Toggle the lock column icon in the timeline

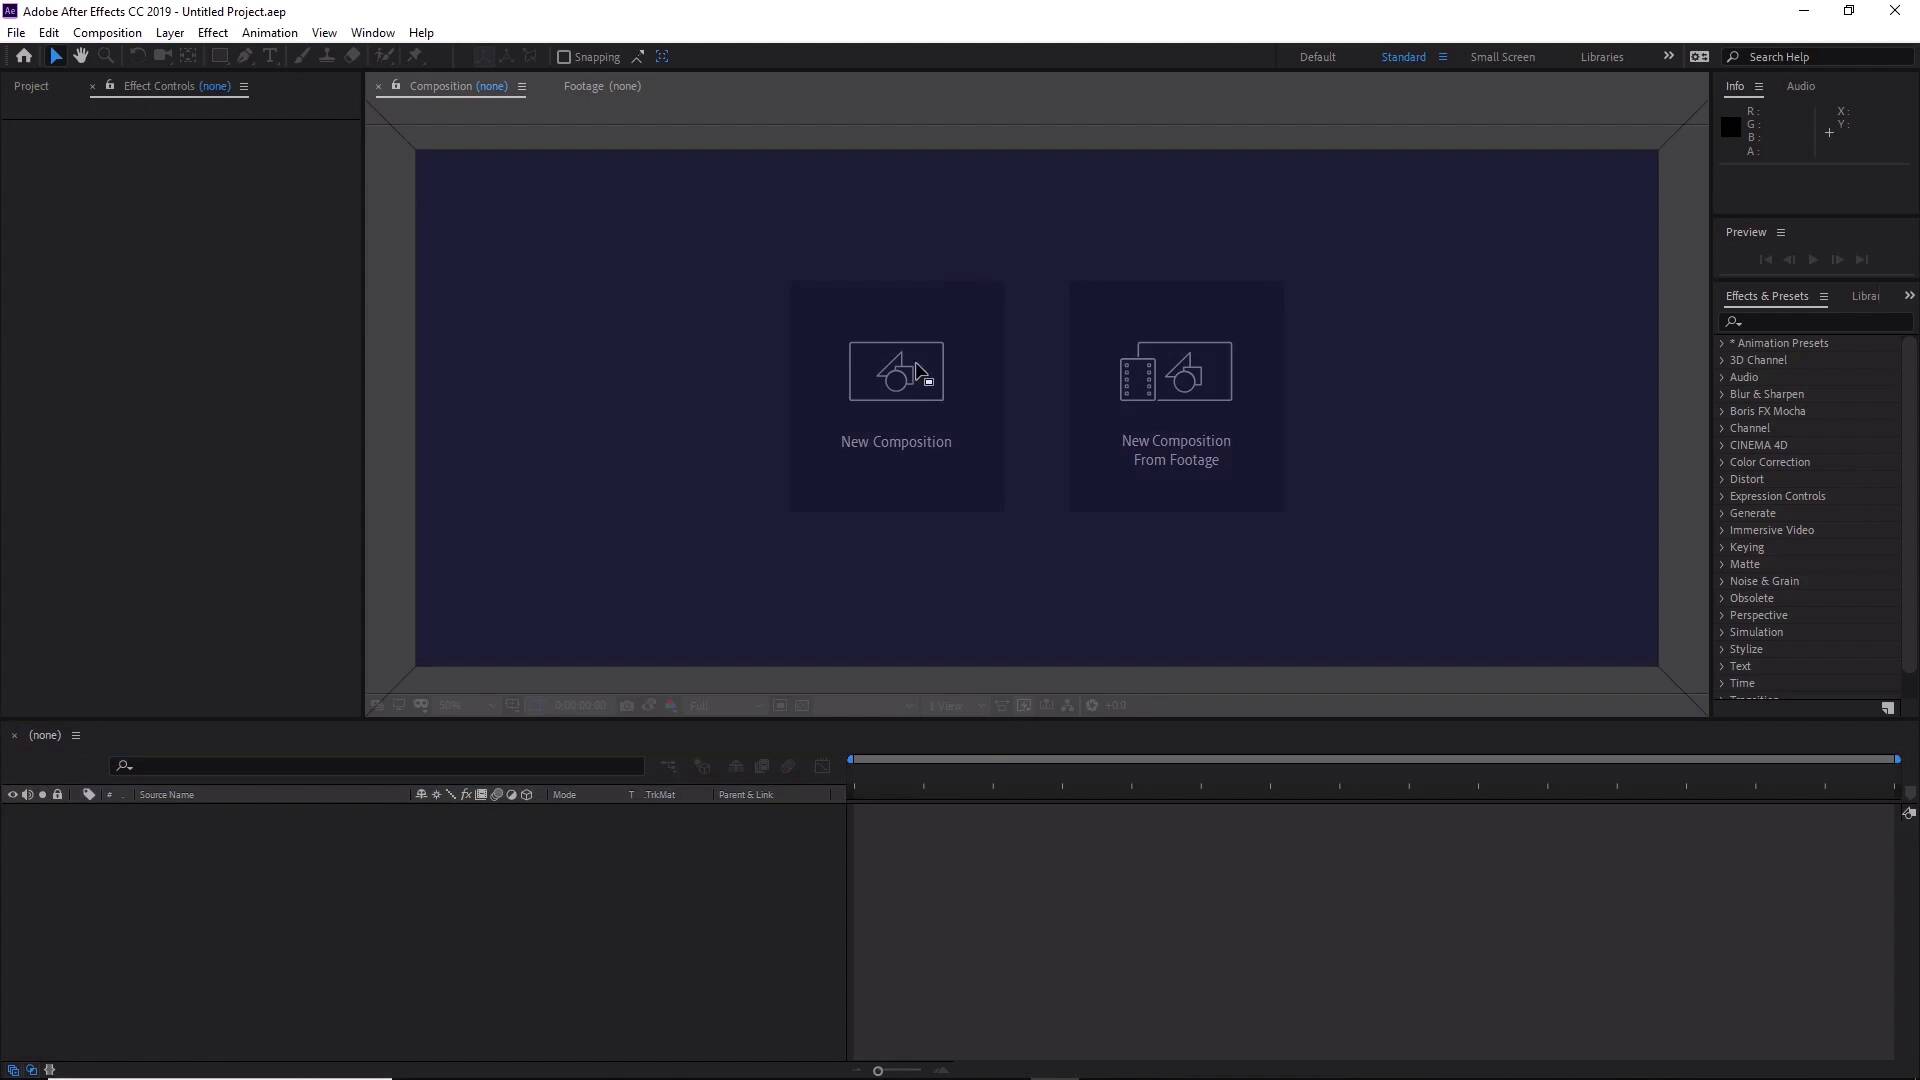(58, 795)
